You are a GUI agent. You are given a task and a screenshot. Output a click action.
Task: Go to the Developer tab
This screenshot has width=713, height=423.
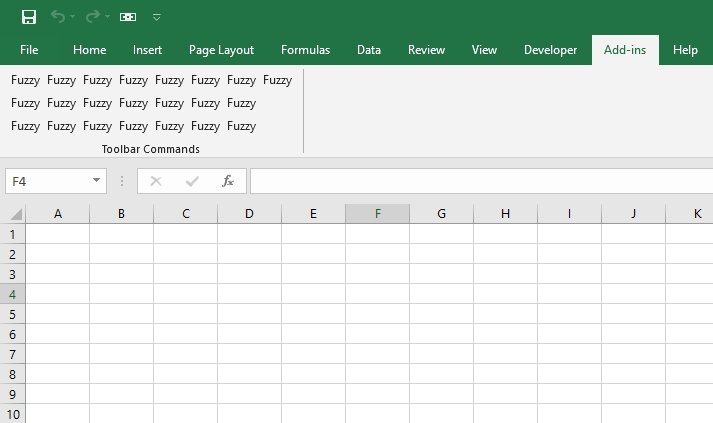550,50
